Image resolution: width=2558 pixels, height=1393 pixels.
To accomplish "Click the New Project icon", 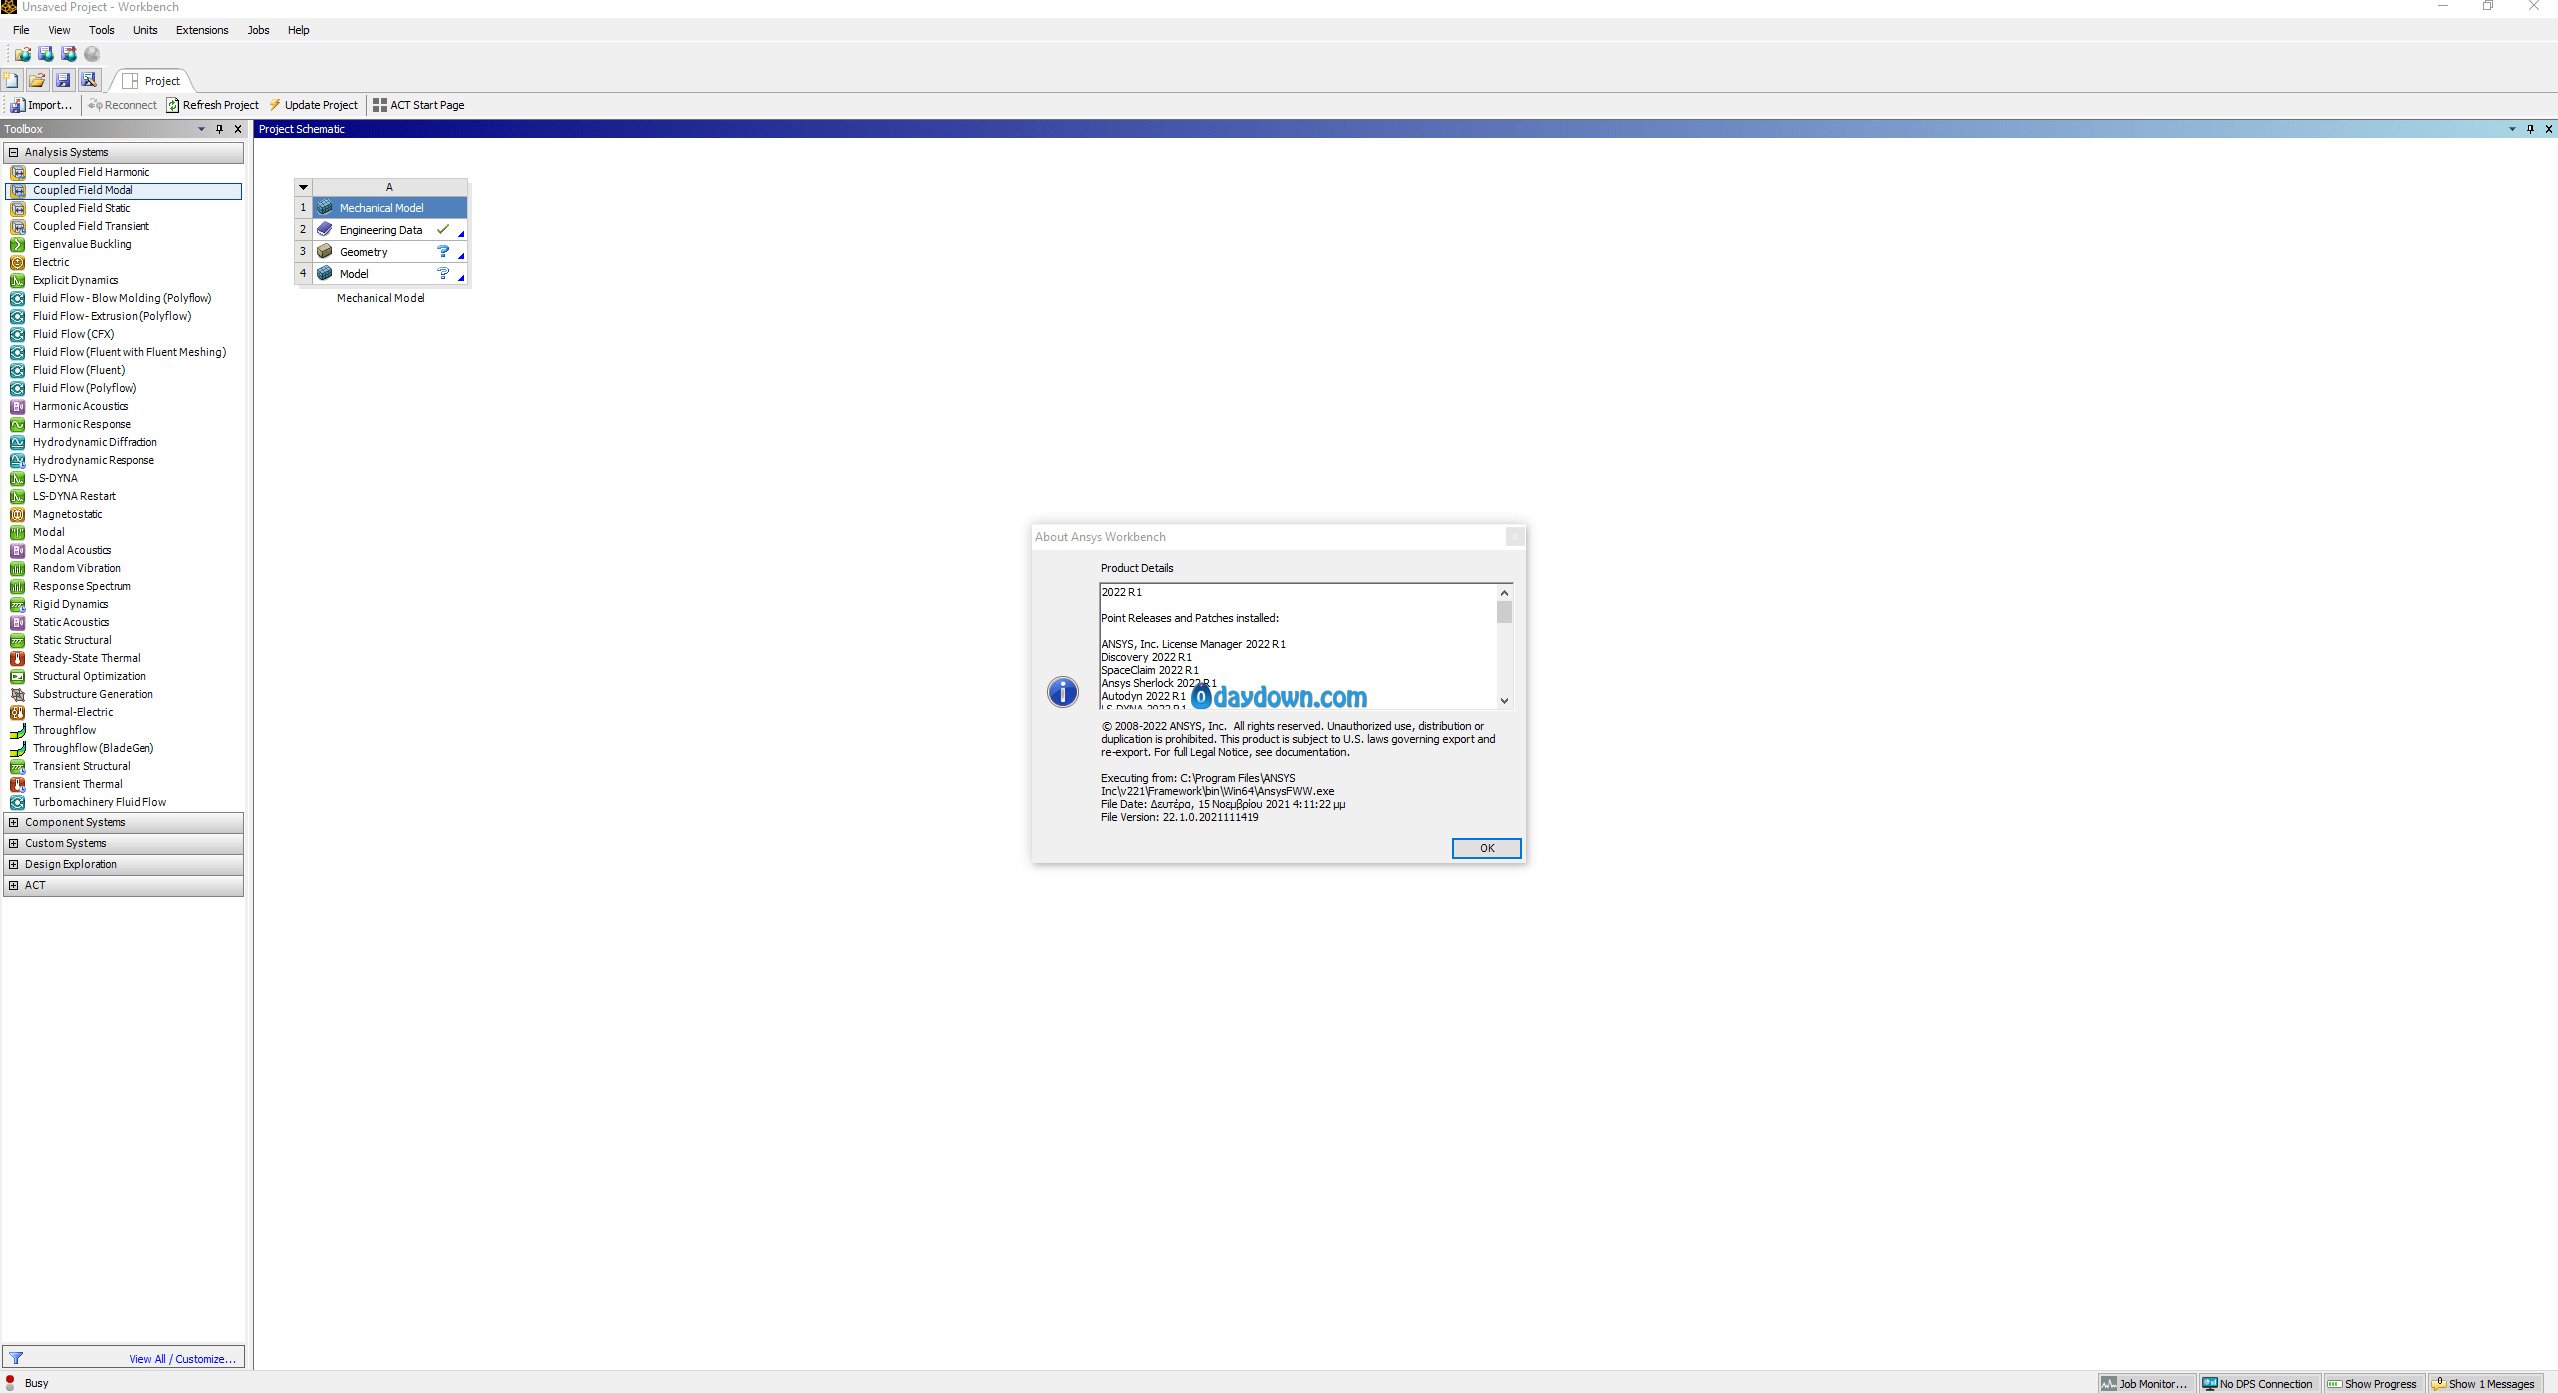I will [11, 80].
